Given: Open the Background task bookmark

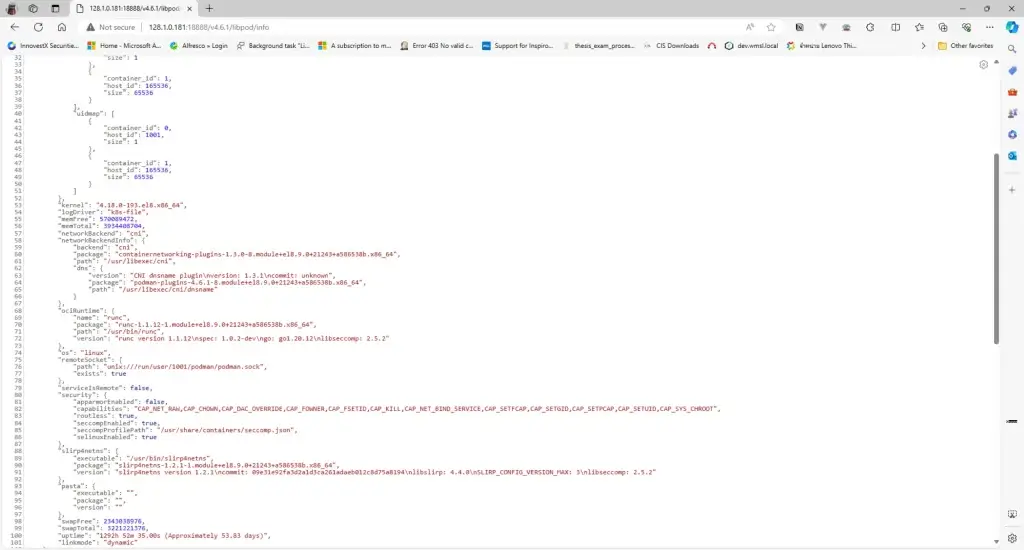Looking at the screenshot, I should [273, 46].
